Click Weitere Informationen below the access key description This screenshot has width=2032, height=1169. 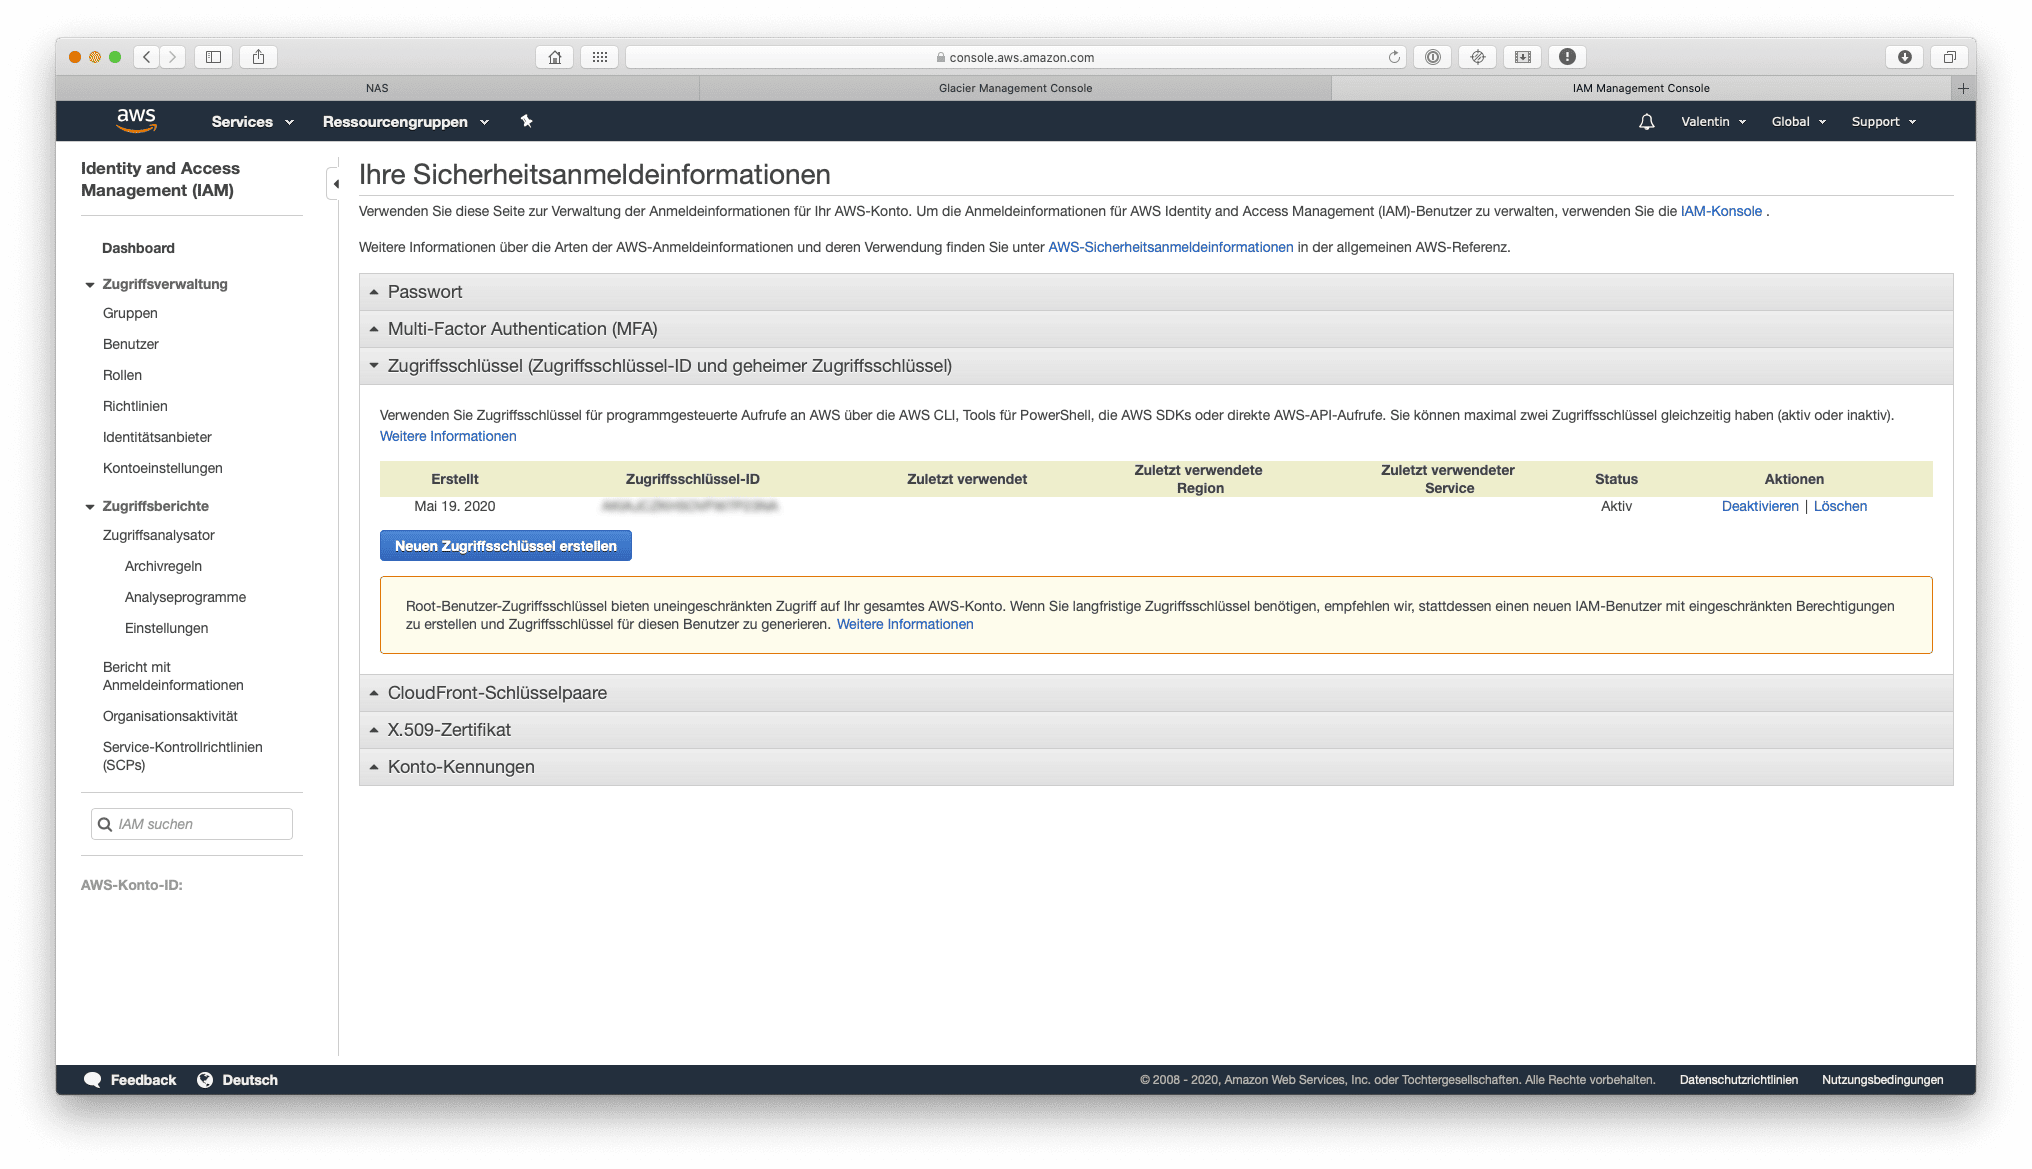tap(448, 436)
